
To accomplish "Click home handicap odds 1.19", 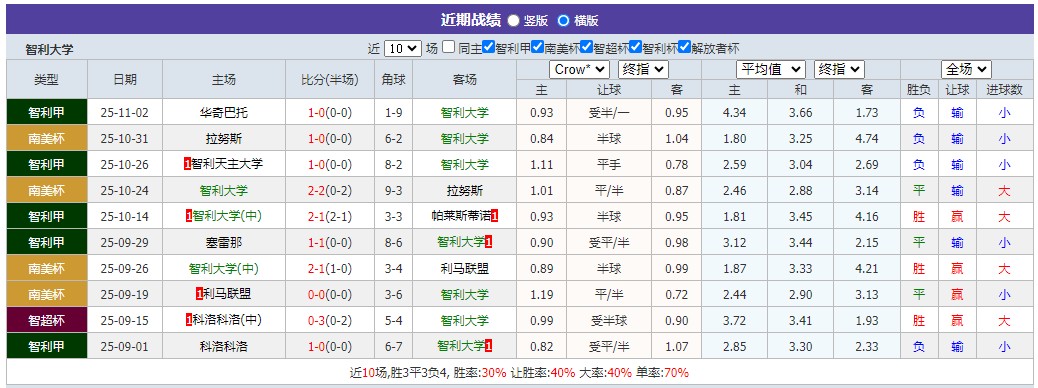I will pos(542,295).
